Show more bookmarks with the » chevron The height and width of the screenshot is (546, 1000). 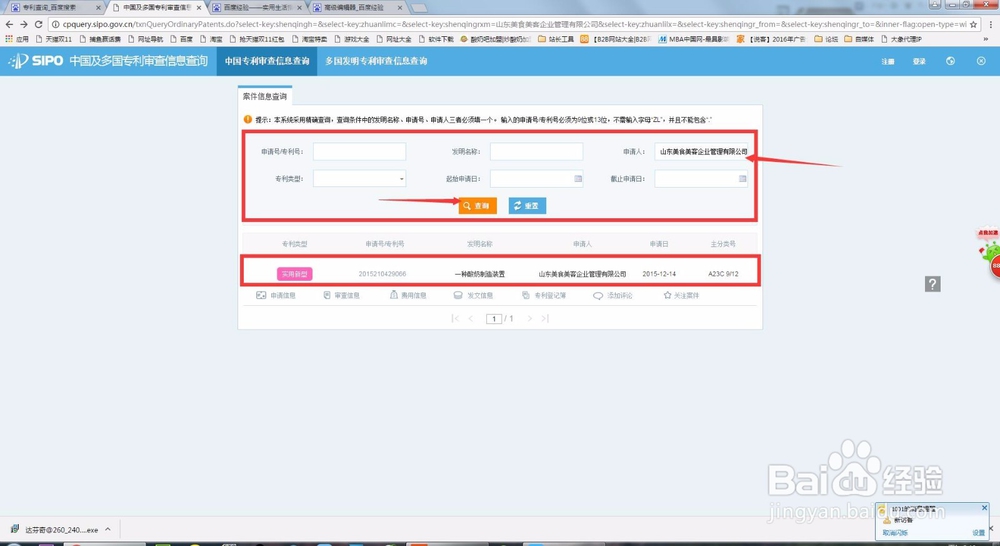tap(986, 39)
